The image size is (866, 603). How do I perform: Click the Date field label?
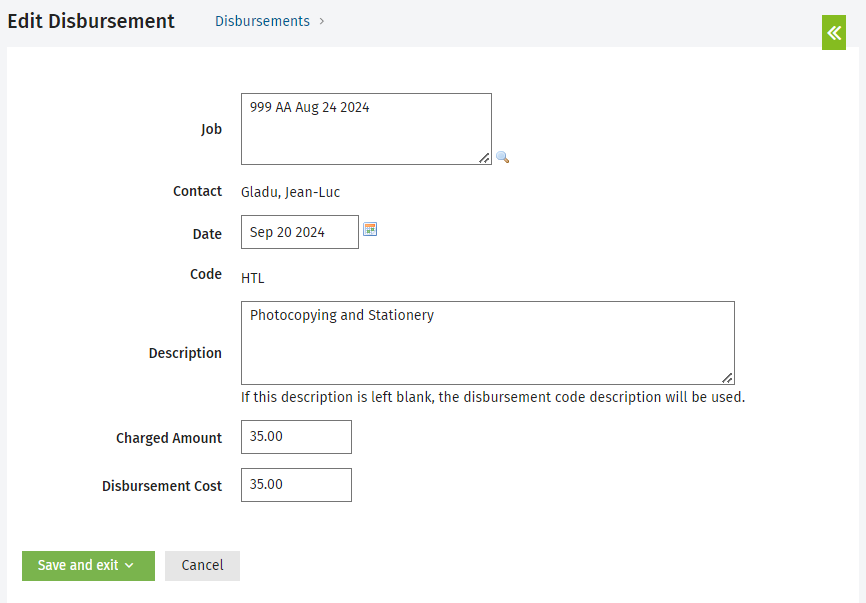coord(207,234)
